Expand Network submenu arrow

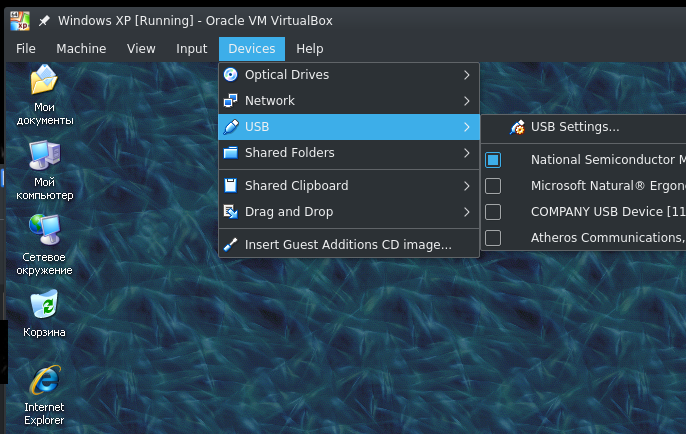coord(466,101)
